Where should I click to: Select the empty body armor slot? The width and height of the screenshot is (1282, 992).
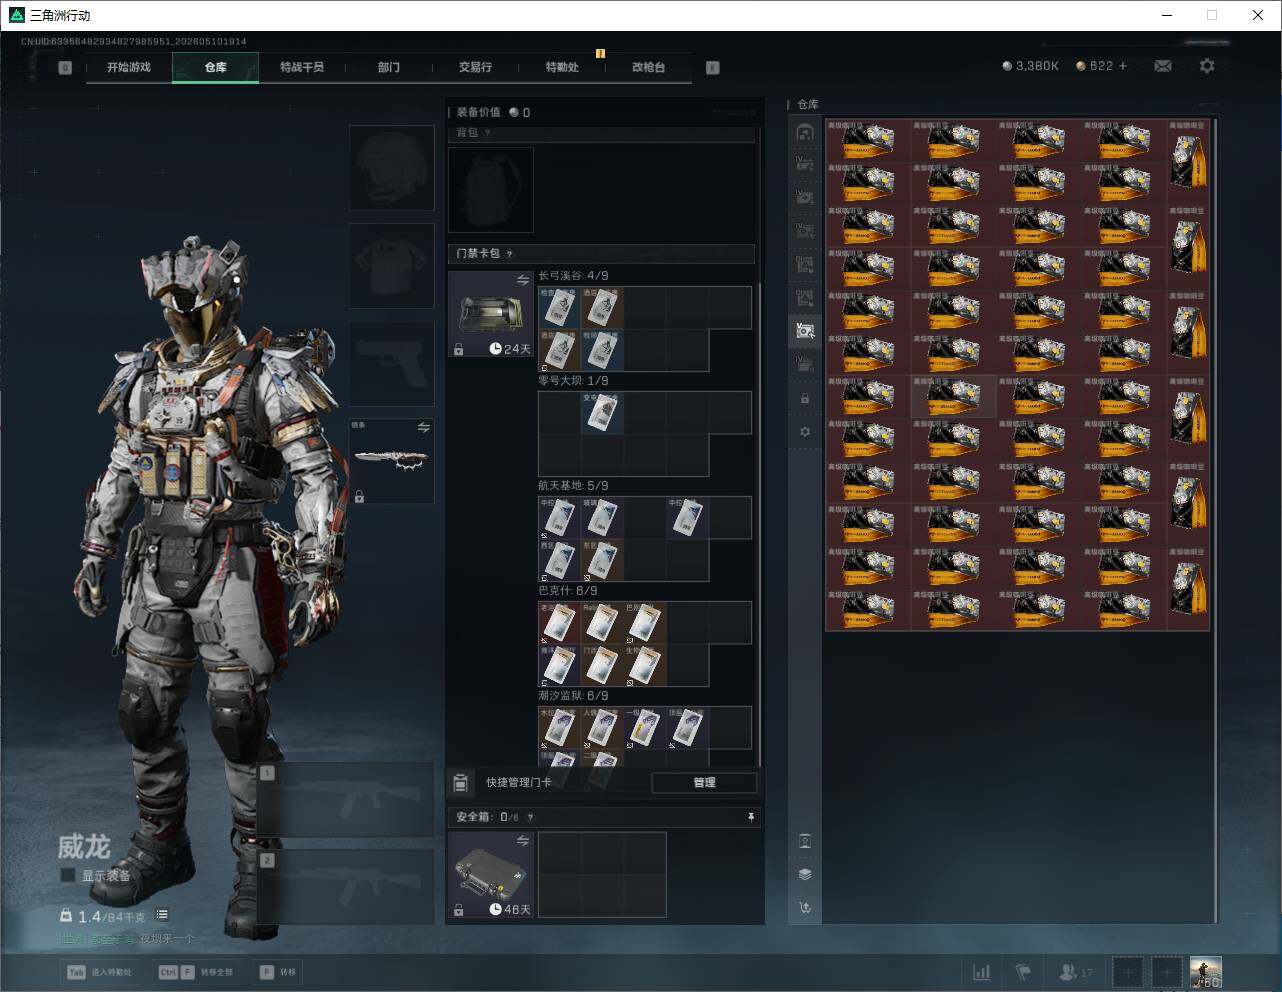click(x=391, y=266)
